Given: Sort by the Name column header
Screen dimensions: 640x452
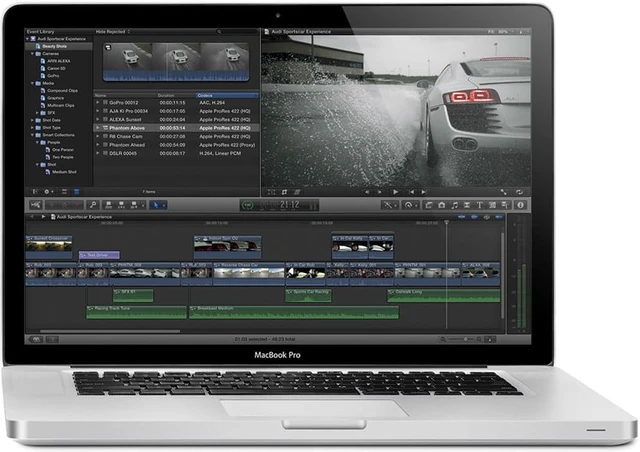Looking at the screenshot, I should [125, 96].
